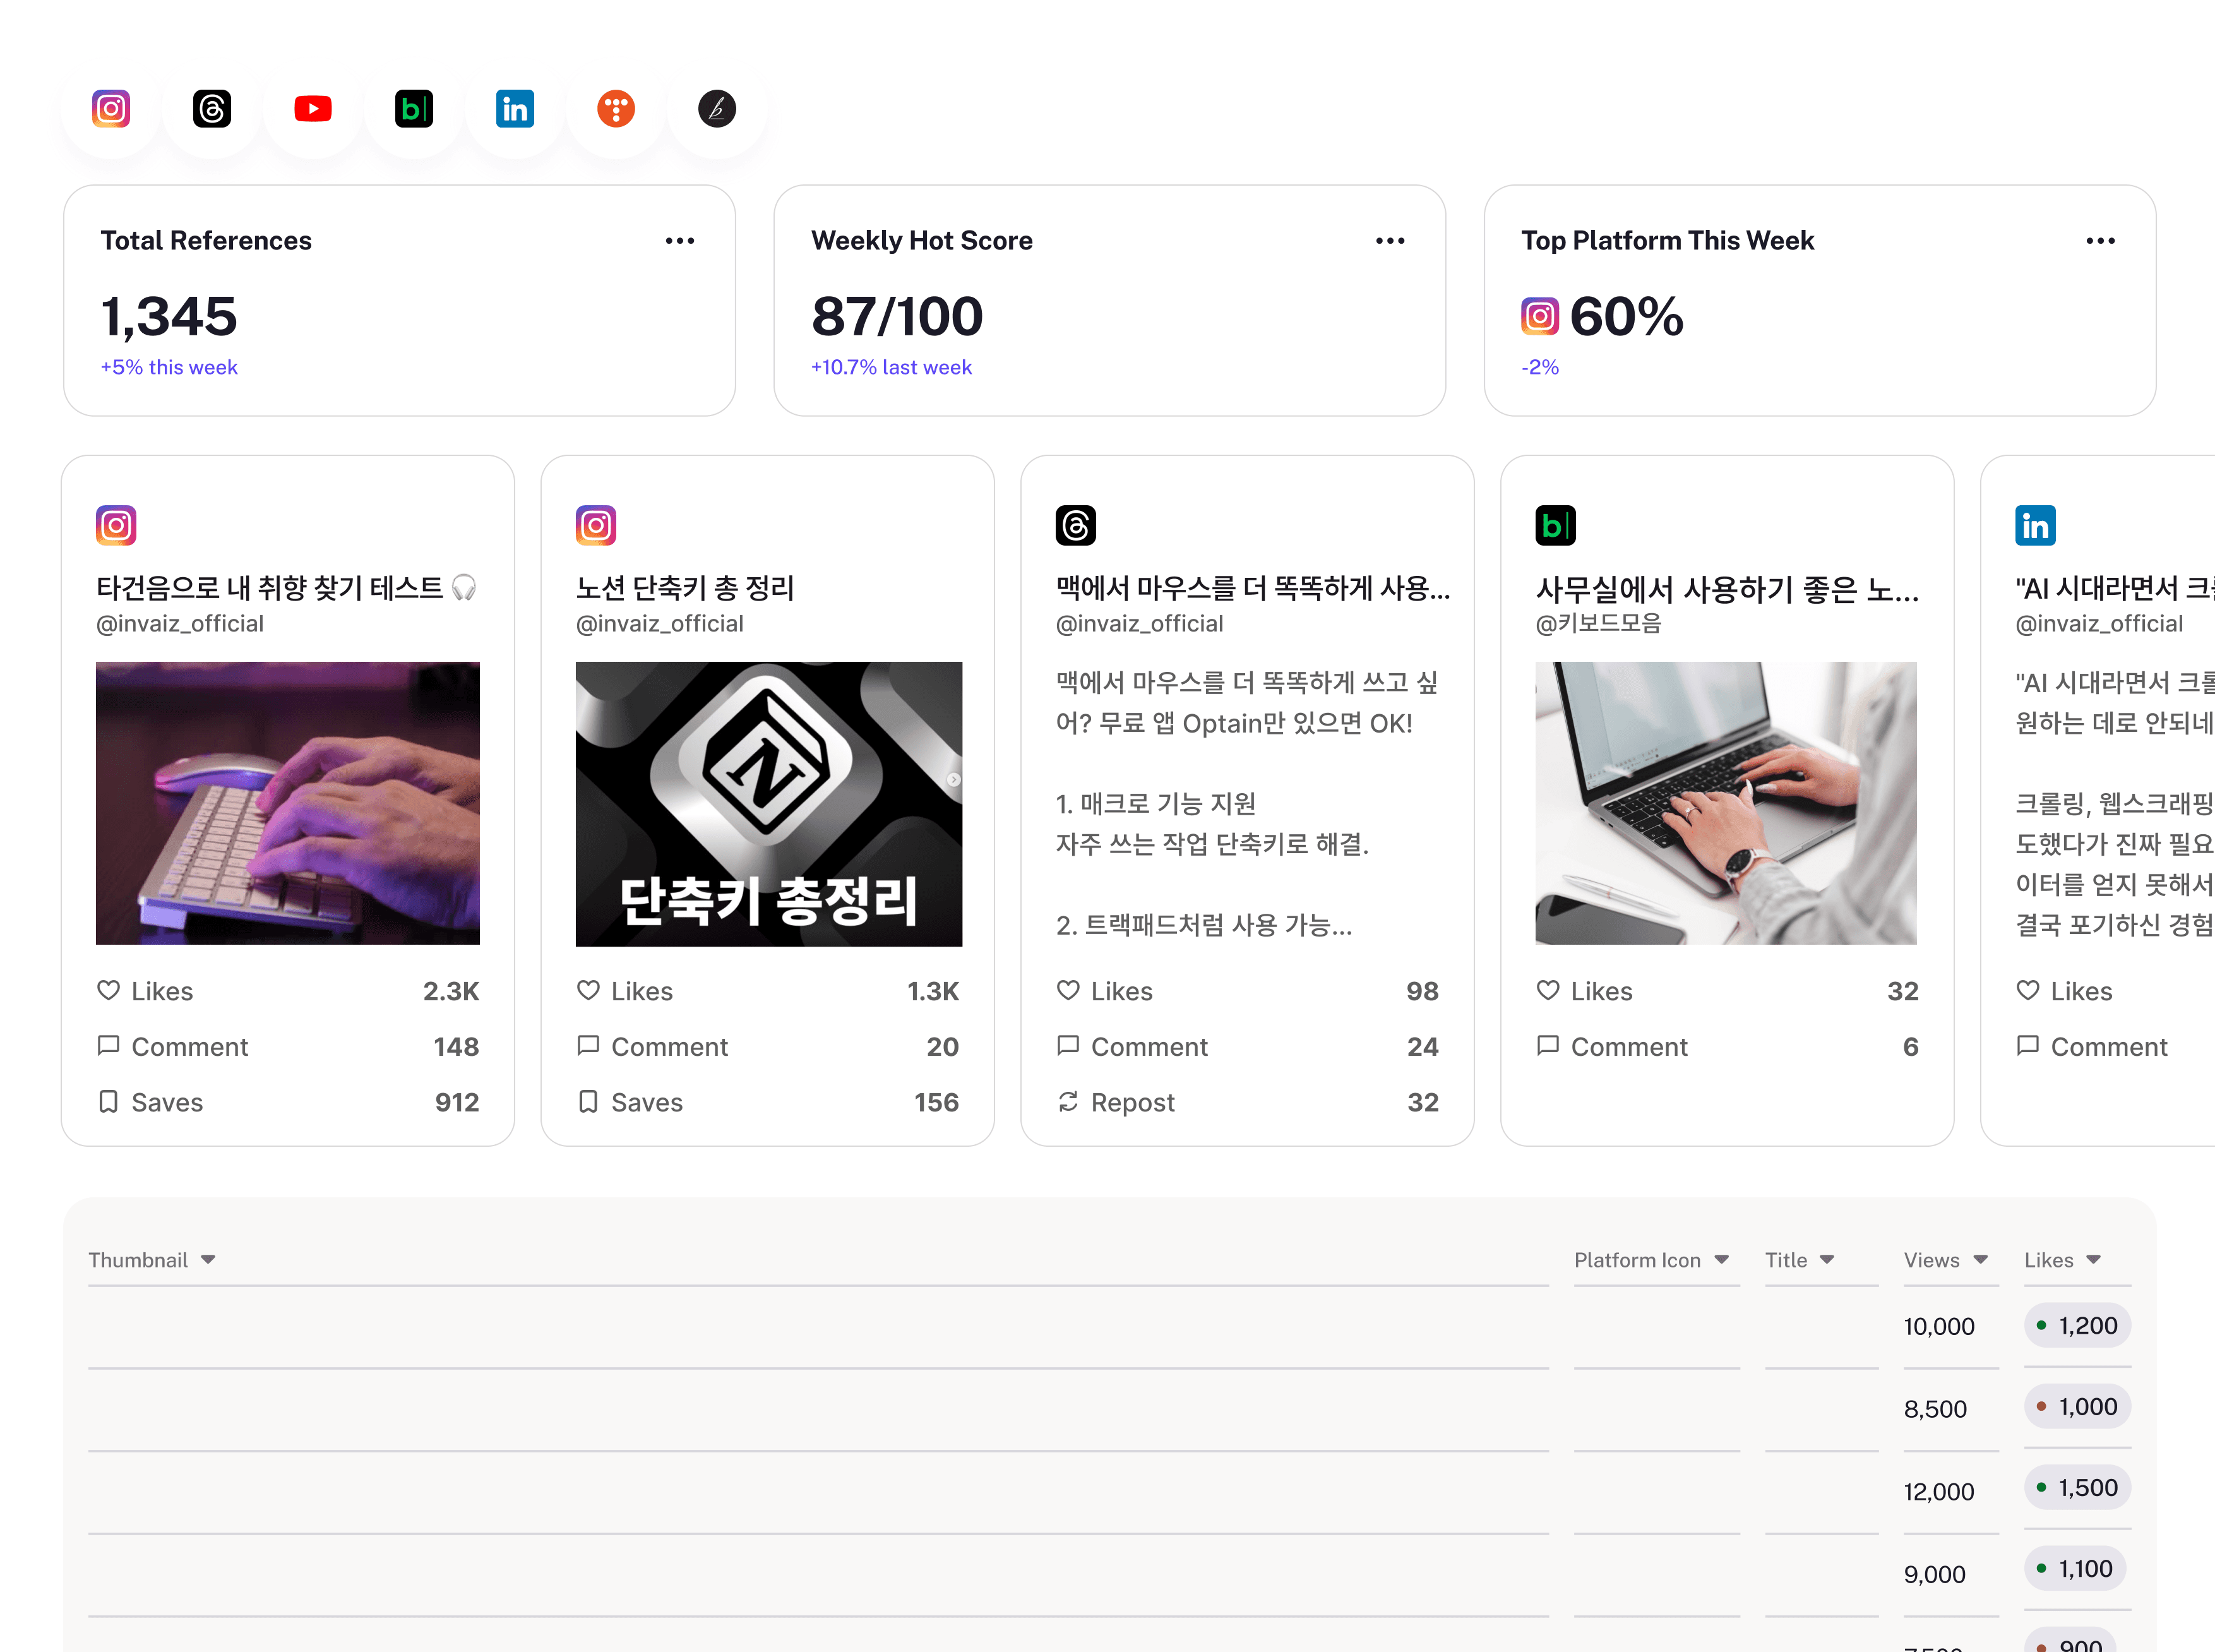Expand the Platform Icon column dropdown

pos(1722,1259)
